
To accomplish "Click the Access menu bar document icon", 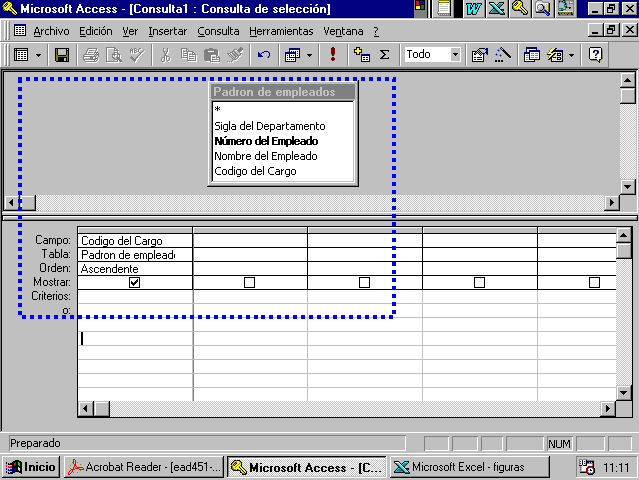I will 20,31.
